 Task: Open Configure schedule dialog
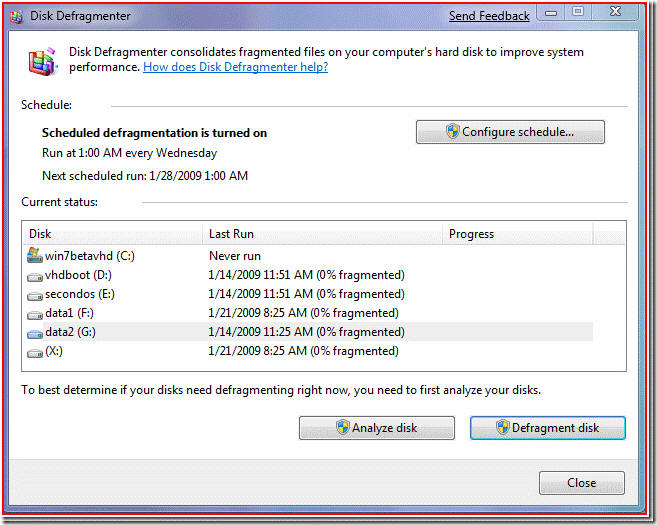pyautogui.click(x=510, y=132)
